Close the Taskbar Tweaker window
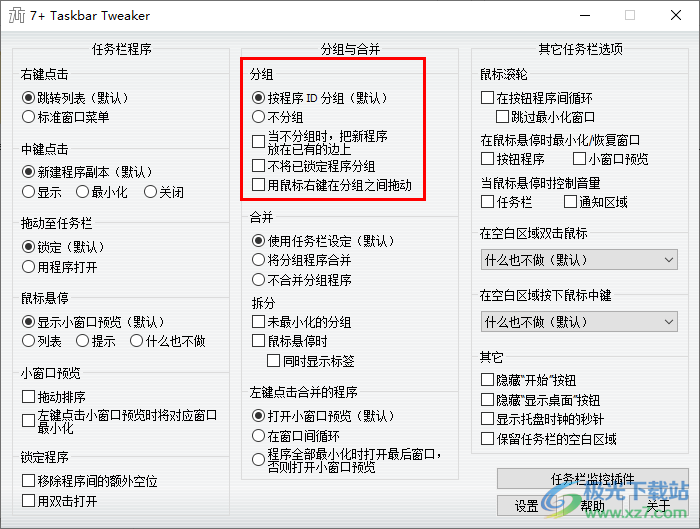 coord(676,15)
